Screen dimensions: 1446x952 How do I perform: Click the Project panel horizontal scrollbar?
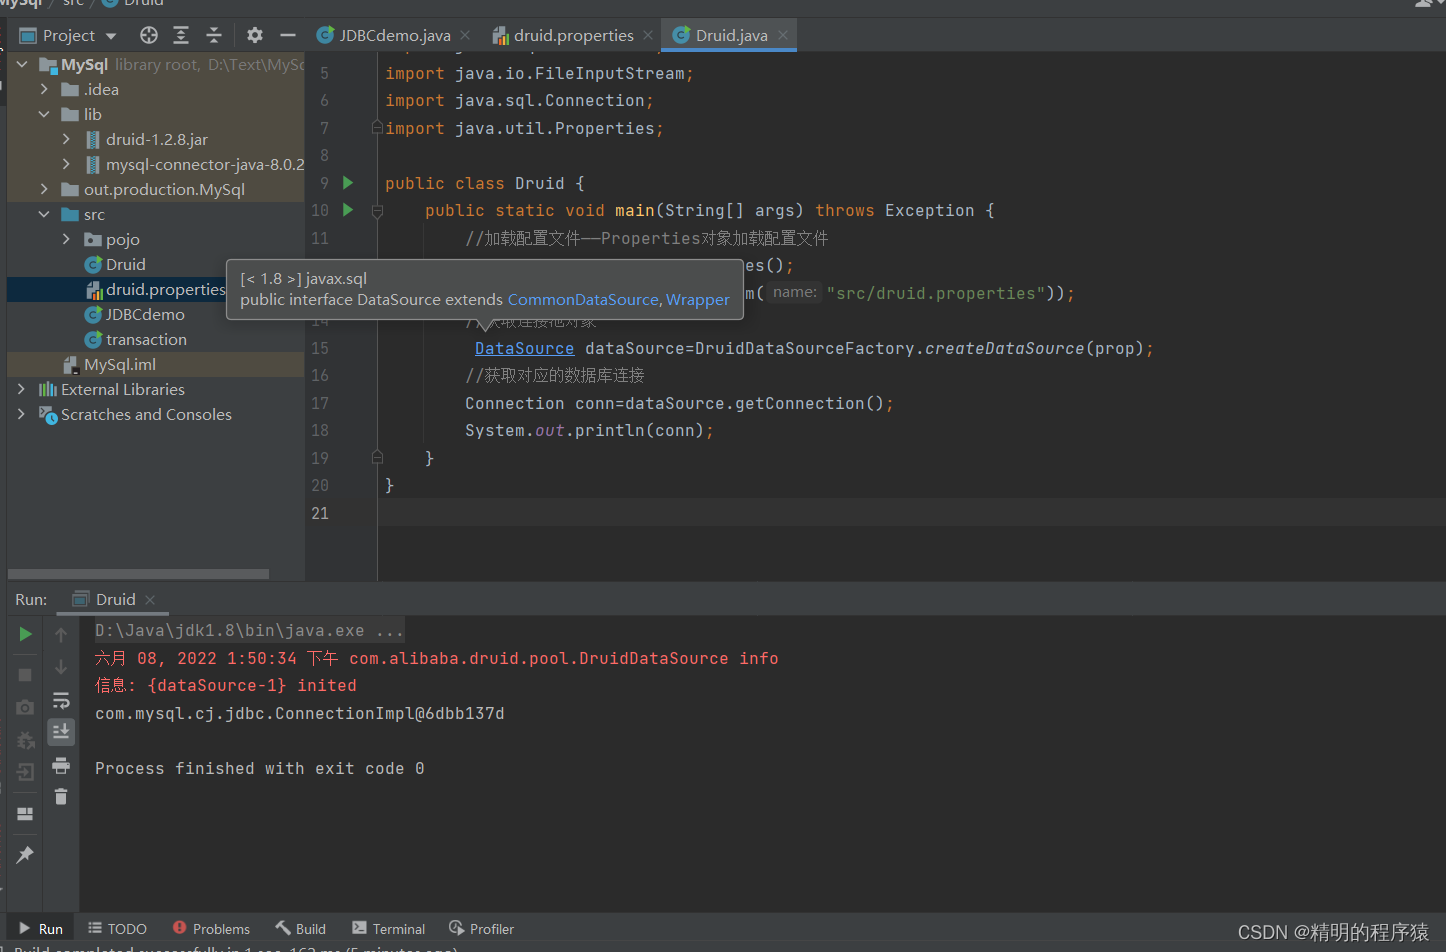138,574
